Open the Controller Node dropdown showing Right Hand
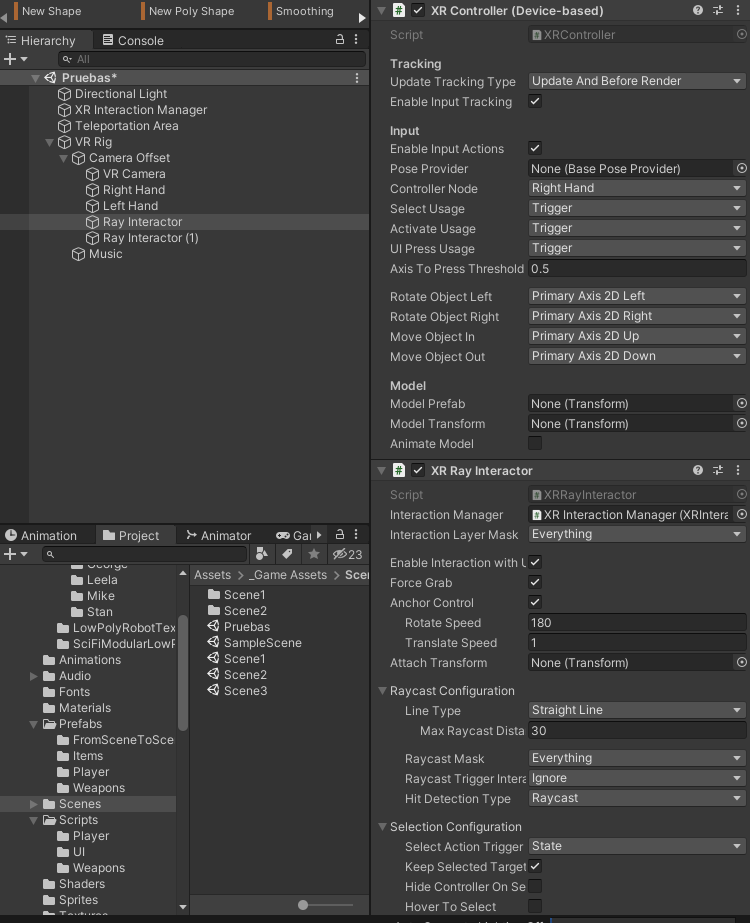Image resolution: width=750 pixels, height=923 pixels. click(x=636, y=187)
